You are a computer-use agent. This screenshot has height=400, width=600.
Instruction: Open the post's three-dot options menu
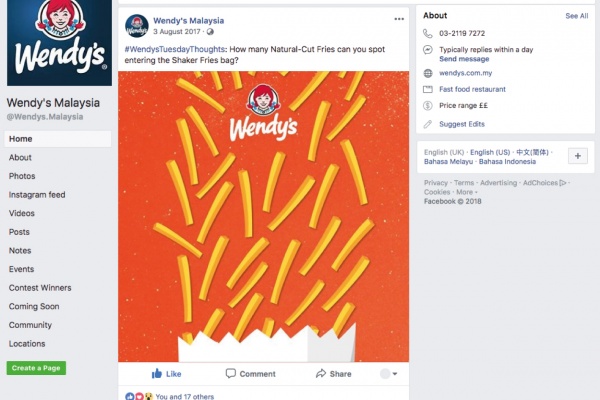tap(399, 19)
